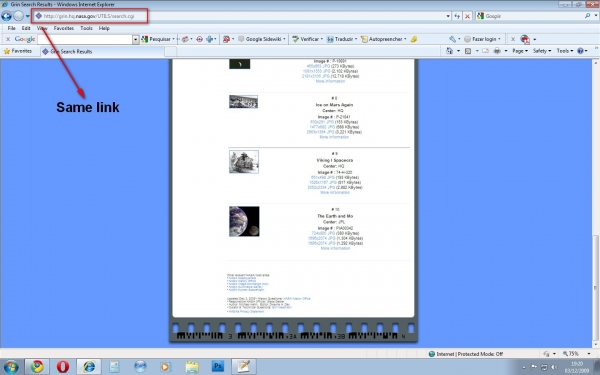Click More Information under The Earth and Moon
The width and height of the screenshot is (600, 375).
click(x=335, y=248)
